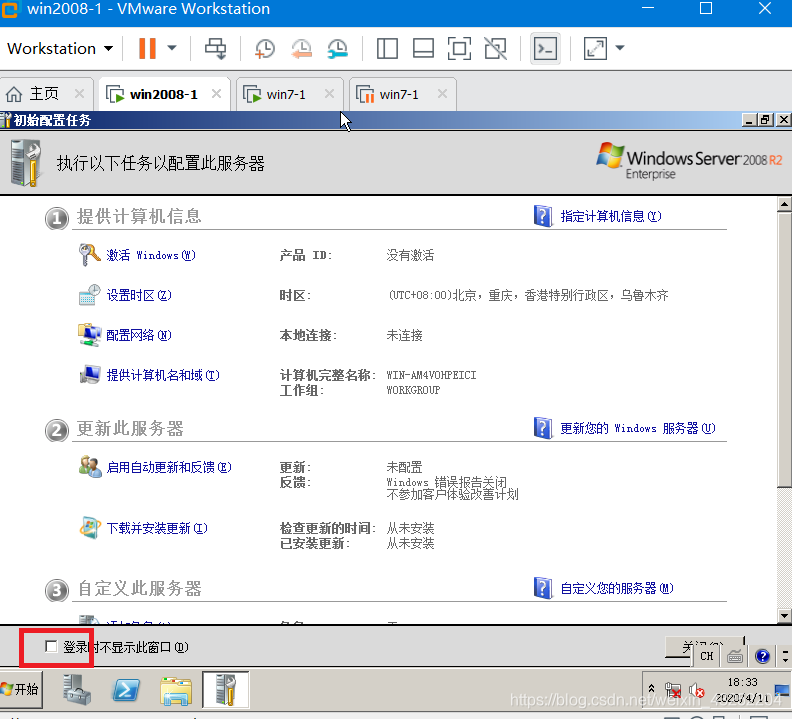
Task: Click the muted volume tray icon
Action: 697,690
